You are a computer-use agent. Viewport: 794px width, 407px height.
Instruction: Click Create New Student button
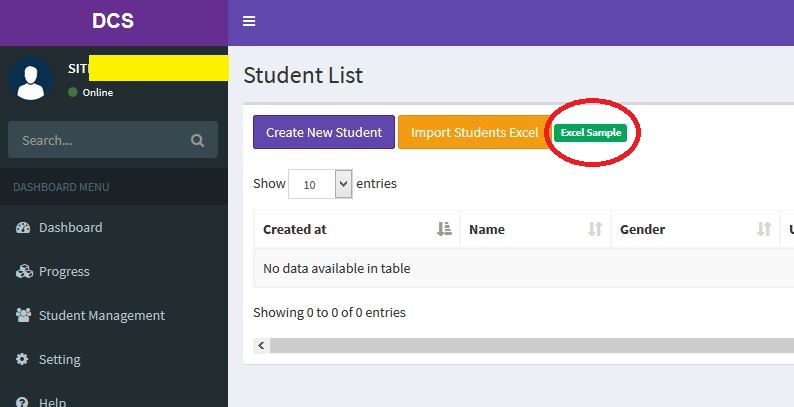point(324,133)
